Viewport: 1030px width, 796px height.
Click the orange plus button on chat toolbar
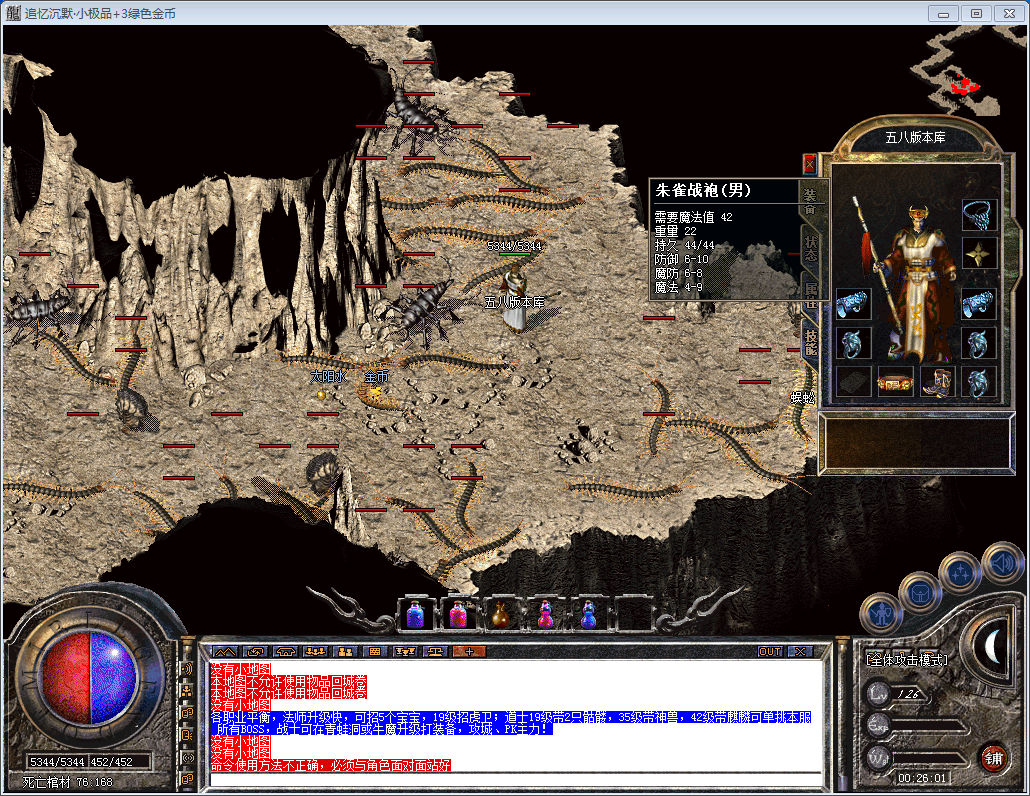(469, 652)
